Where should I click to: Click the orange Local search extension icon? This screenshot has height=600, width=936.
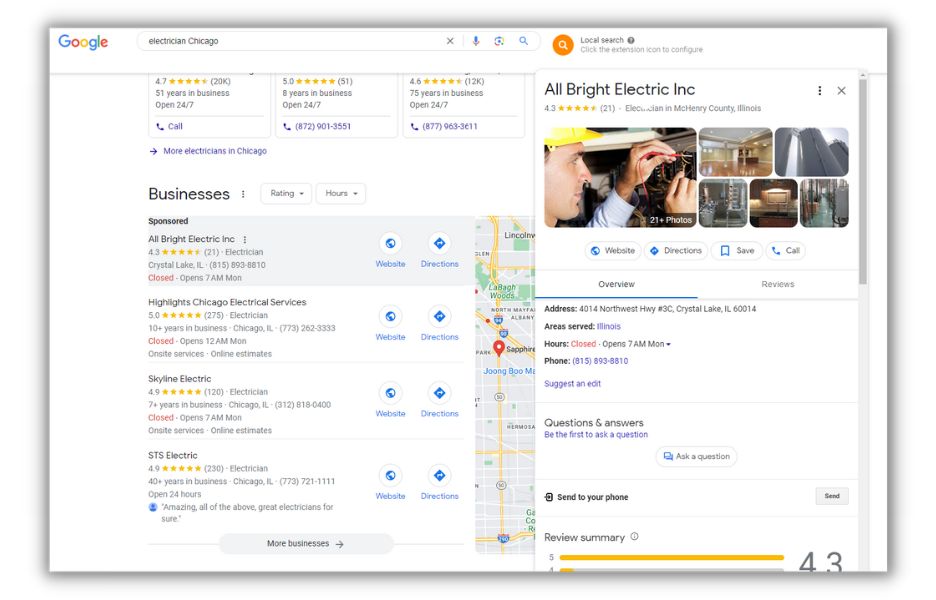(x=562, y=45)
